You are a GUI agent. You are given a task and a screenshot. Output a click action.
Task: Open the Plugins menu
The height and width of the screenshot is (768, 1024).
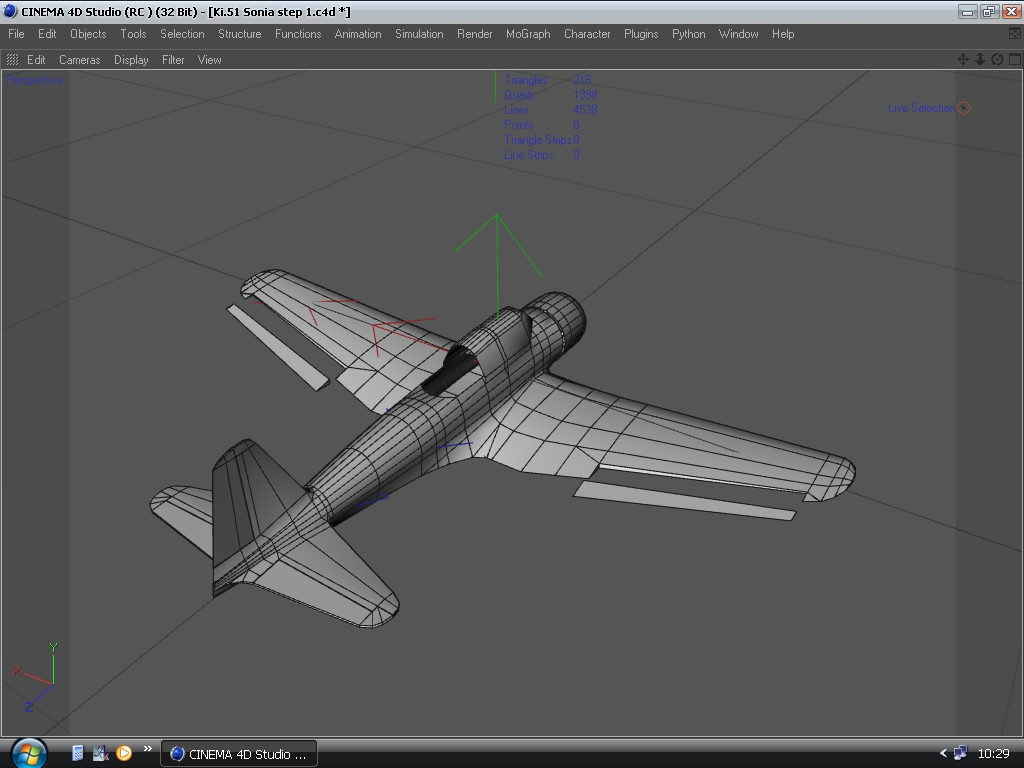click(x=641, y=34)
